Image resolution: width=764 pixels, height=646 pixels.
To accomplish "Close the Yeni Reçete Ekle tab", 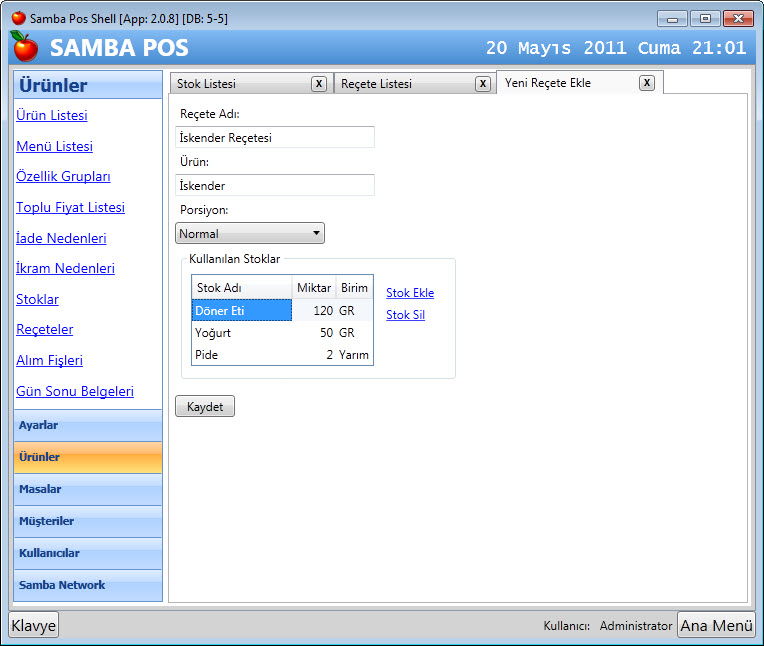I will pos(647,83).
